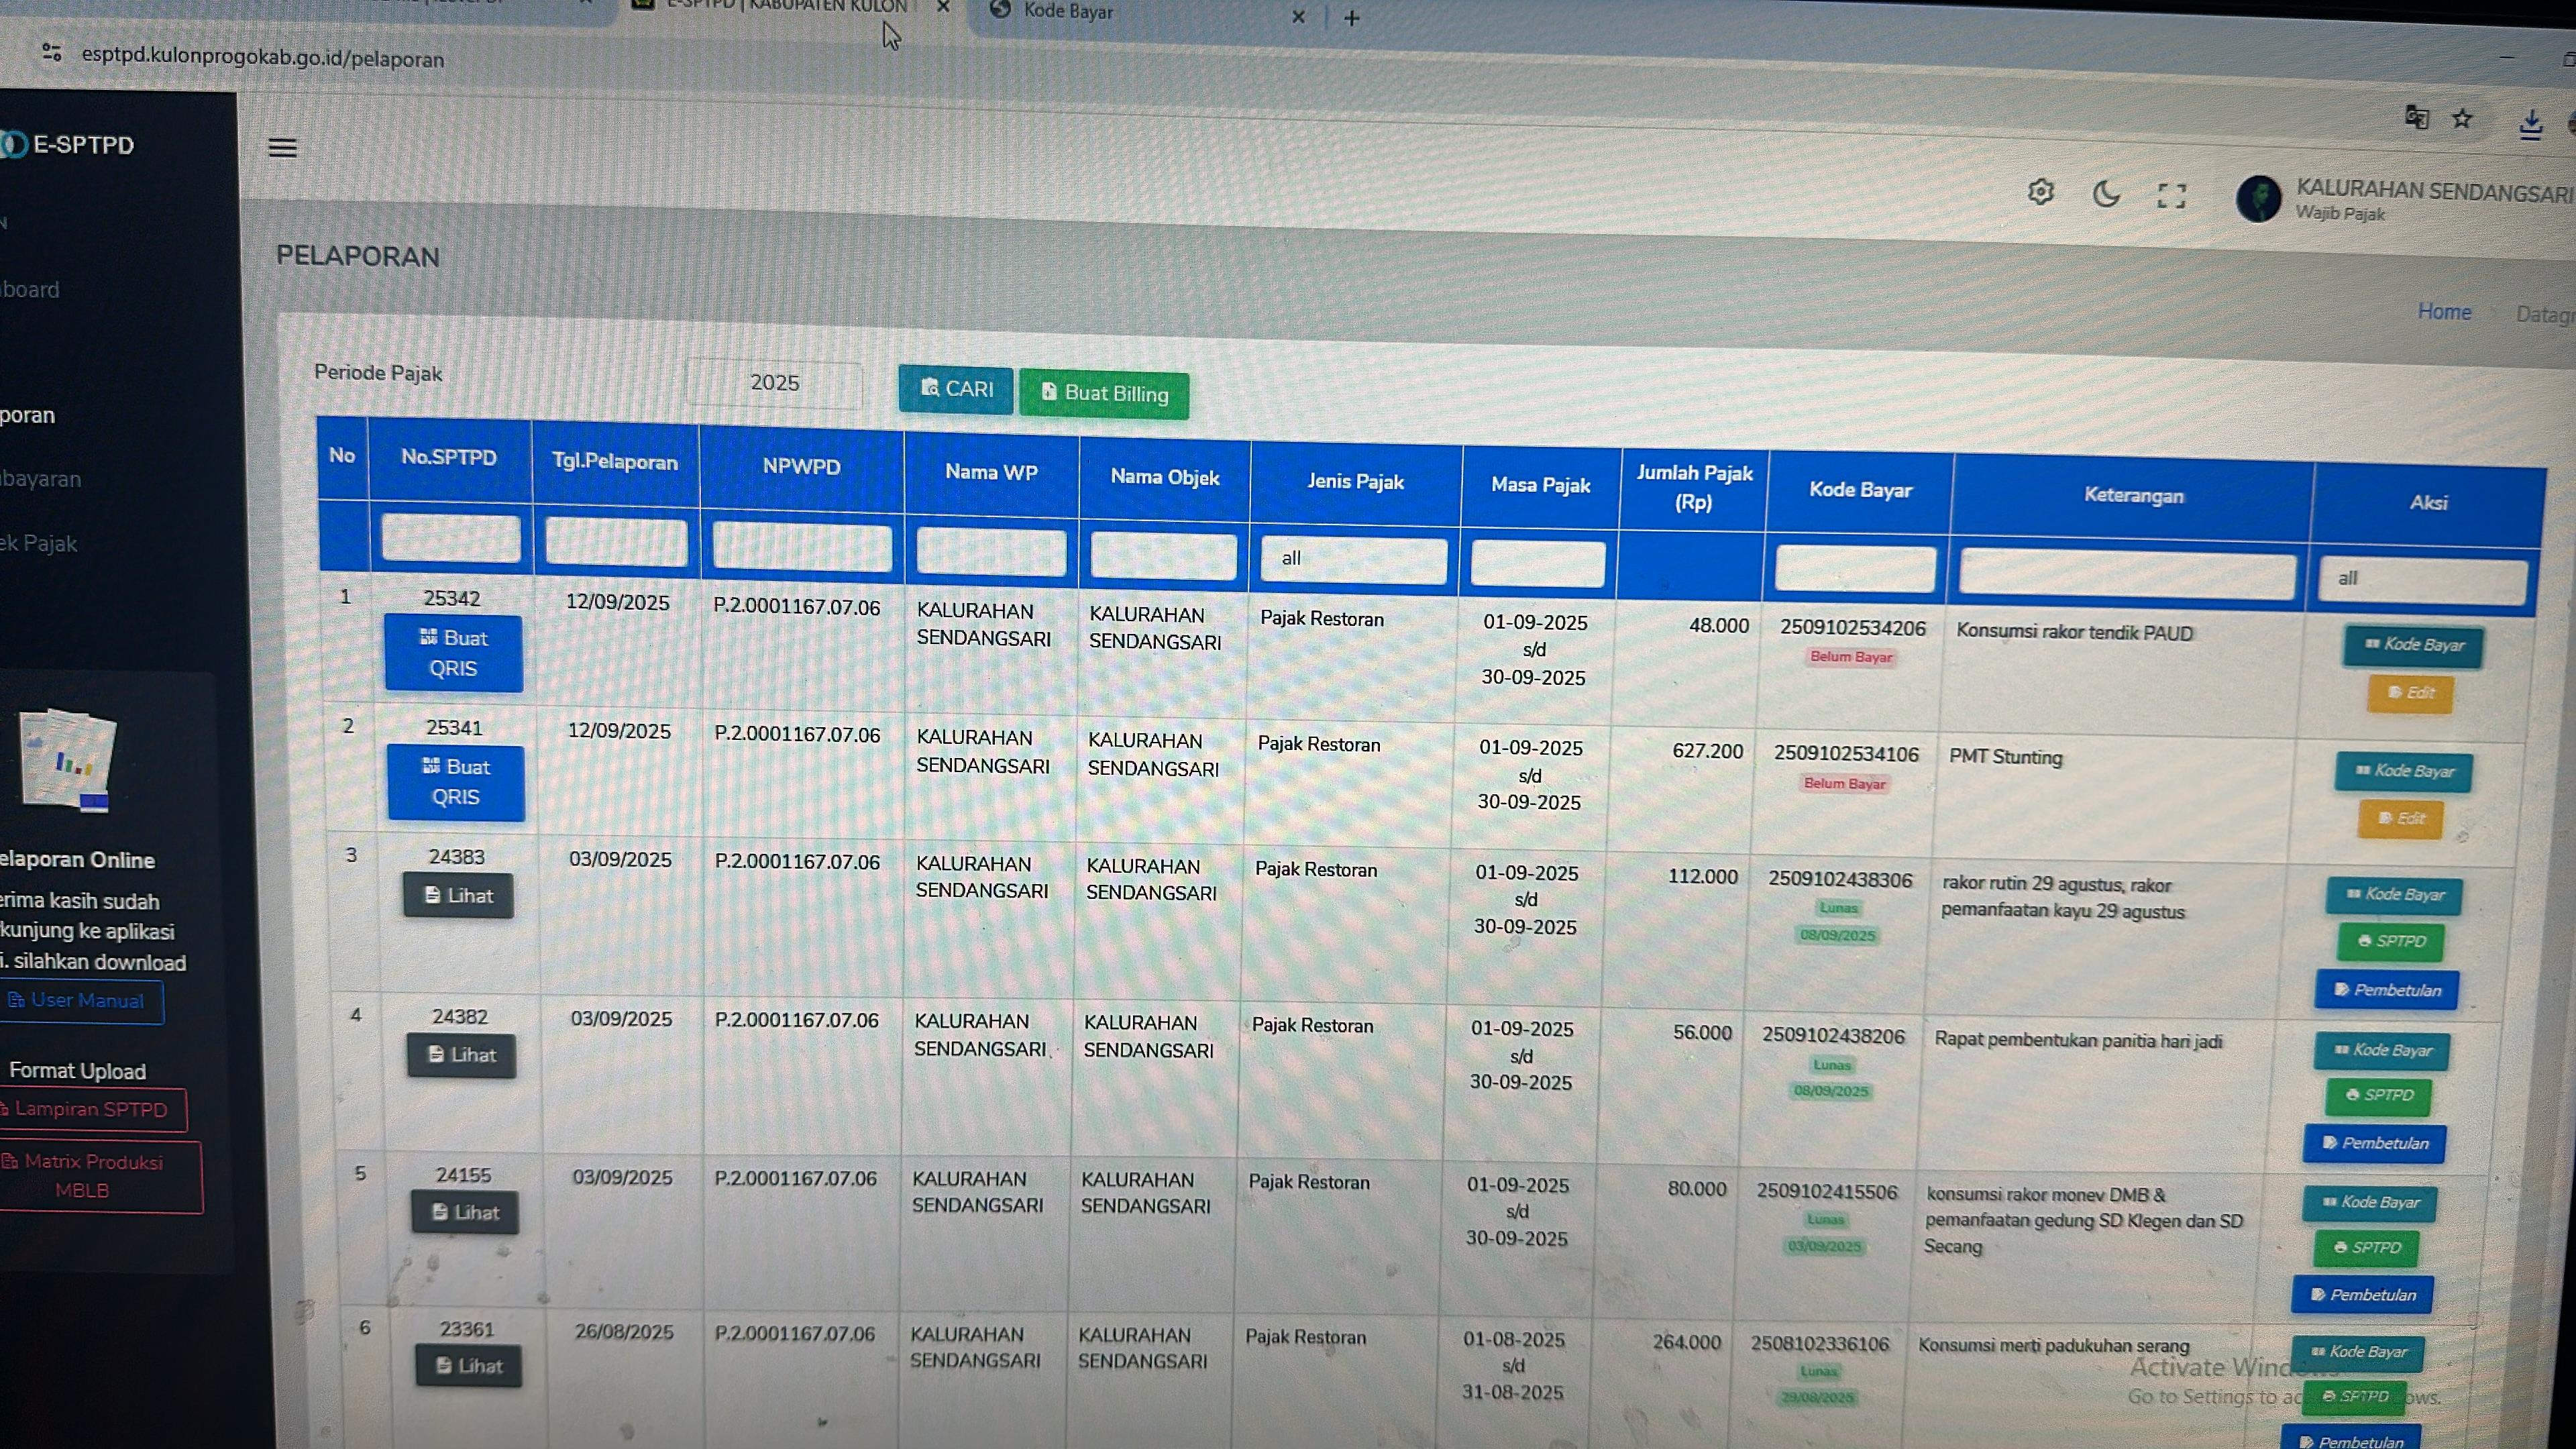The width and height of the screenshot is (2576, 1449).
Task: Click the green Buat Billing button
Action: click(x=1104, y=394)
